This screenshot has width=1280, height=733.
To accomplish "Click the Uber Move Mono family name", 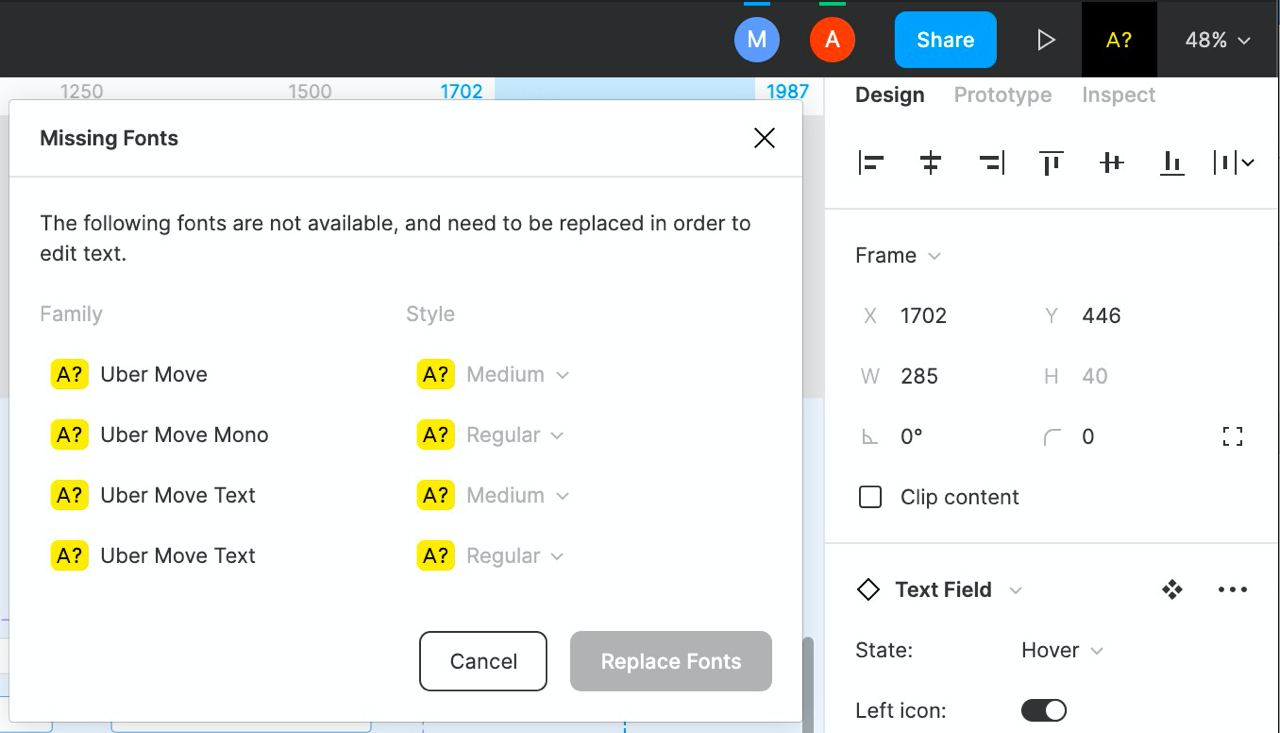I will coord(184,435).
